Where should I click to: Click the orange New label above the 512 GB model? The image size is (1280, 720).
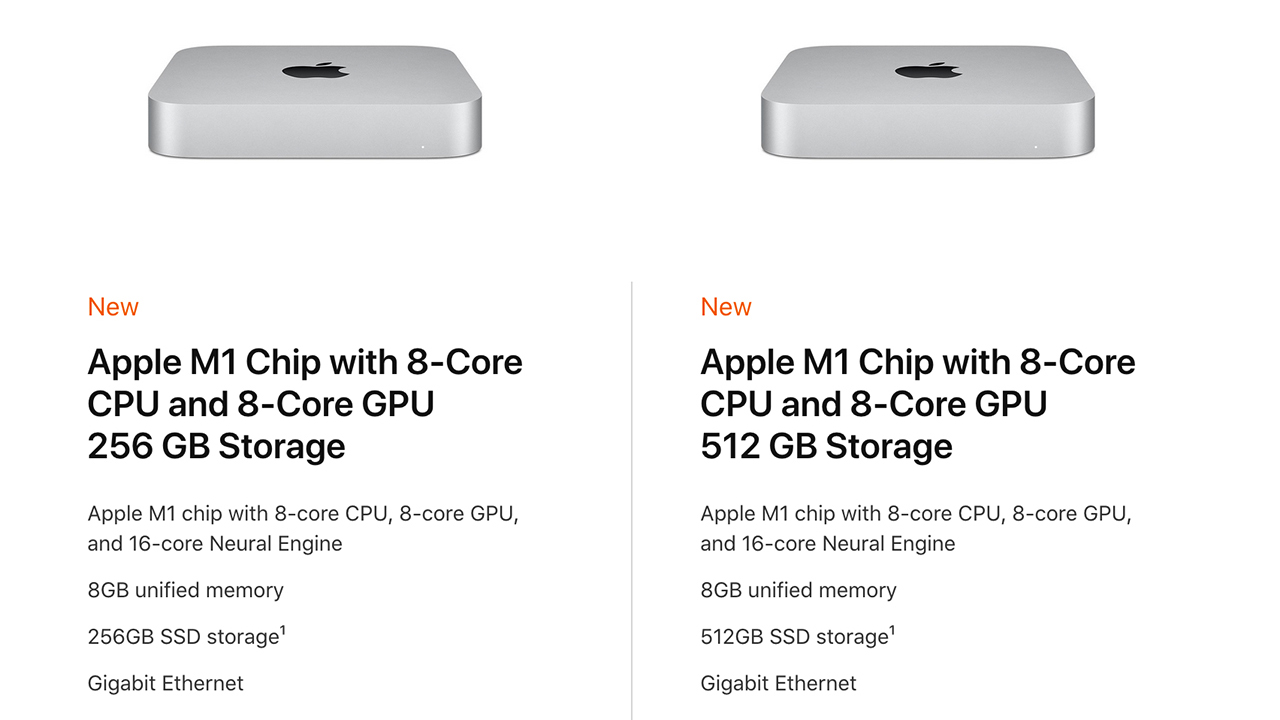coord(726,307)
